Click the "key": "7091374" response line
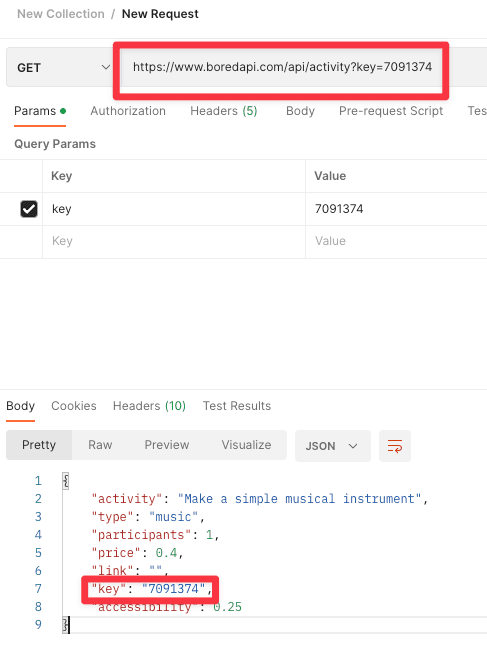The width and height of the screenshot is (487, 650). point(152,589)
